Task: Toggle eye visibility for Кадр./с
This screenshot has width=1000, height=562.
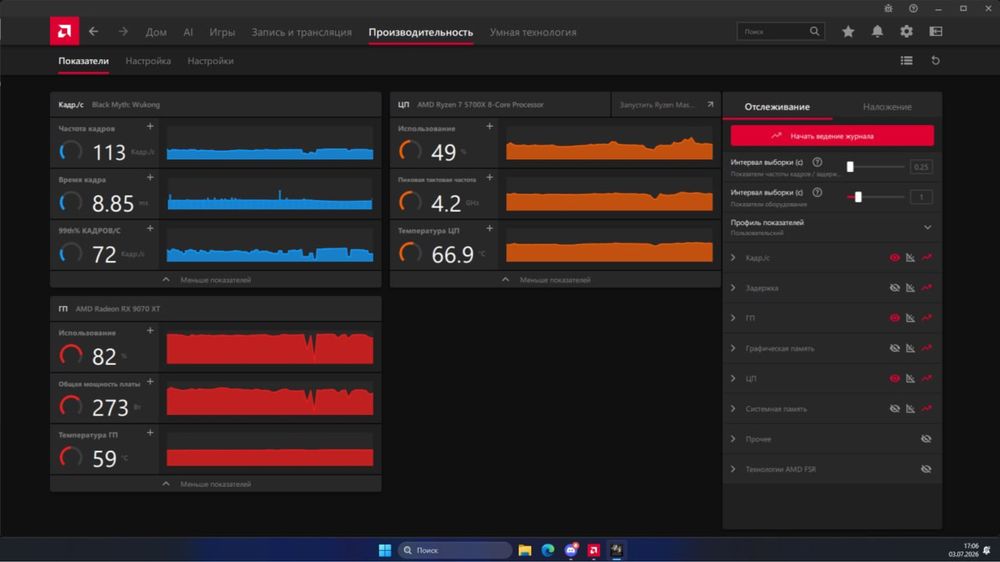Action: [895, 258]
